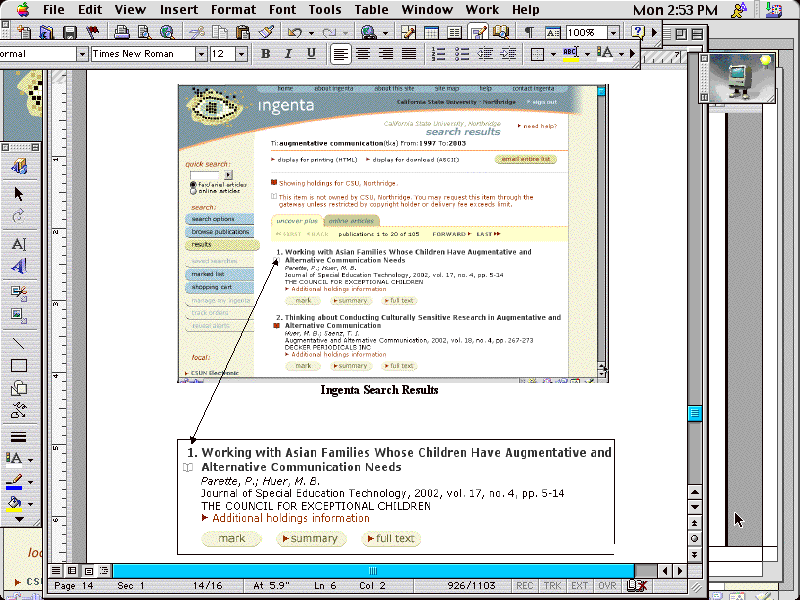Viewport: 800px width, 600px height.
Task: Click the Word Help question mark icon
Action: (638, 32)
